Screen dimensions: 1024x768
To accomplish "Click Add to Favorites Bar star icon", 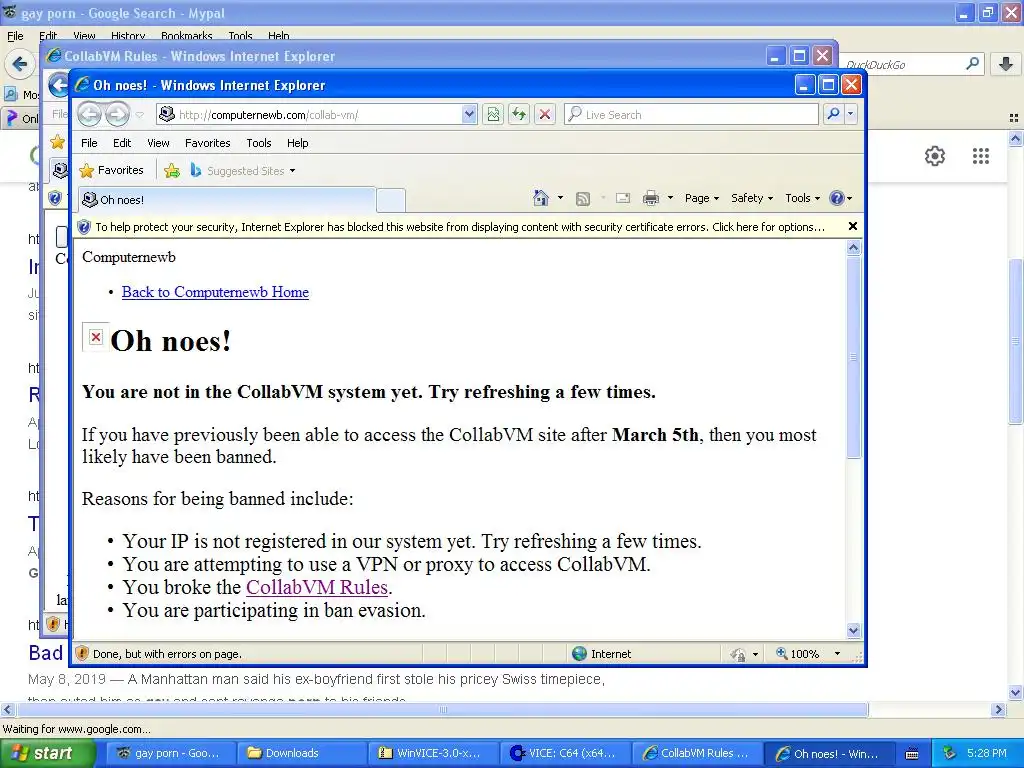I will (x=172, y=171).
